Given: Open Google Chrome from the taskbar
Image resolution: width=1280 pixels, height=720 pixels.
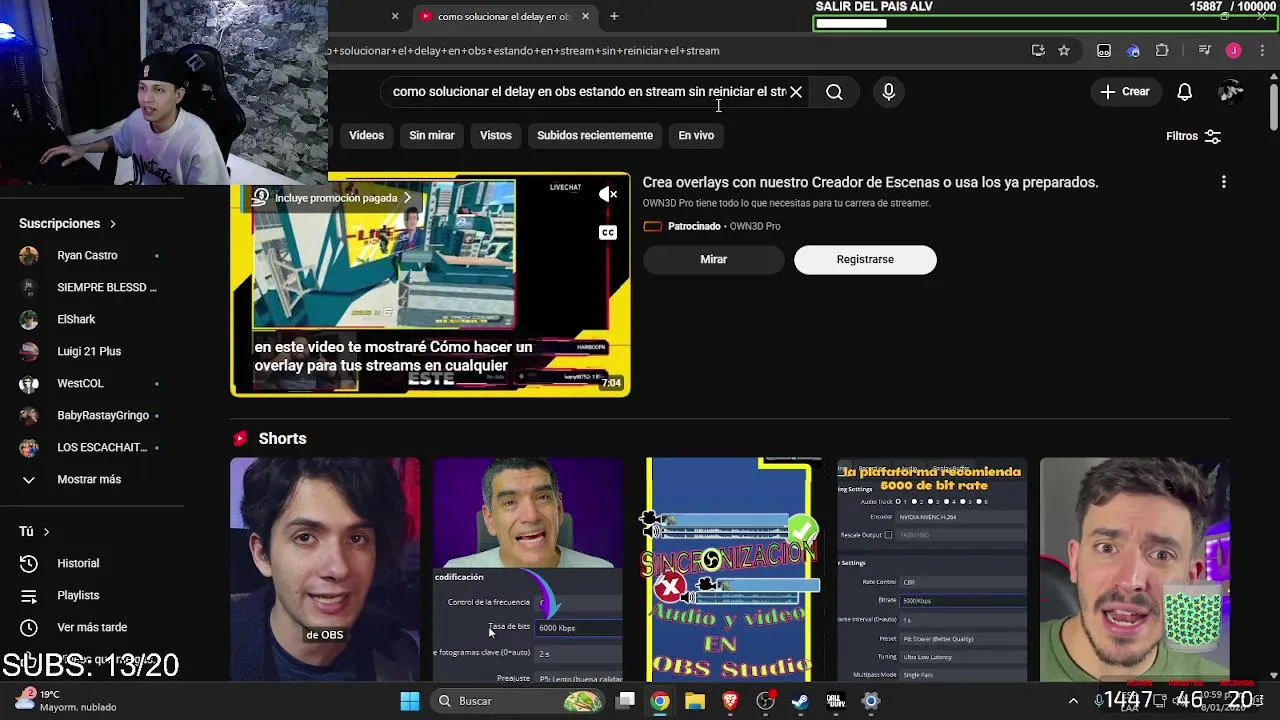Looking at the screenshot, I should pos(660,701).
